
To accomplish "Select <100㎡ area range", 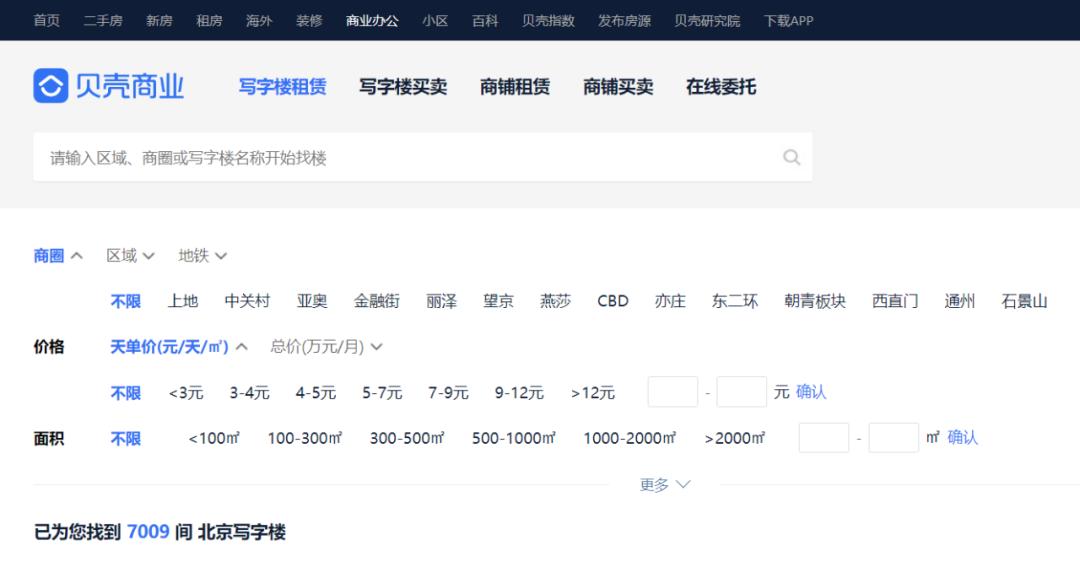I will coord(214,438).
